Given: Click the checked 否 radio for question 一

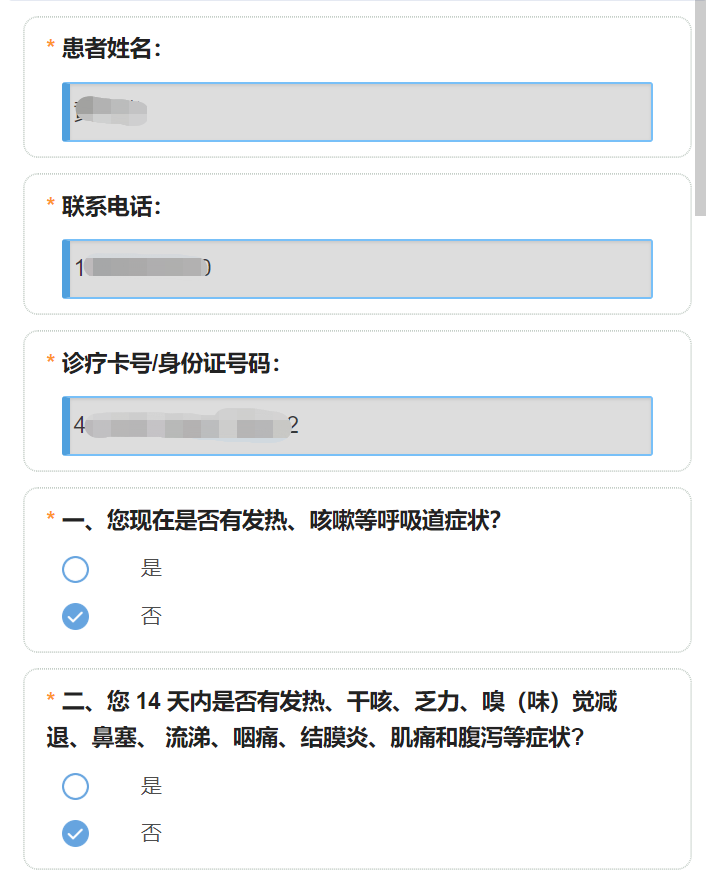Looking at the screenshot, I should click(x=76, y=616).
